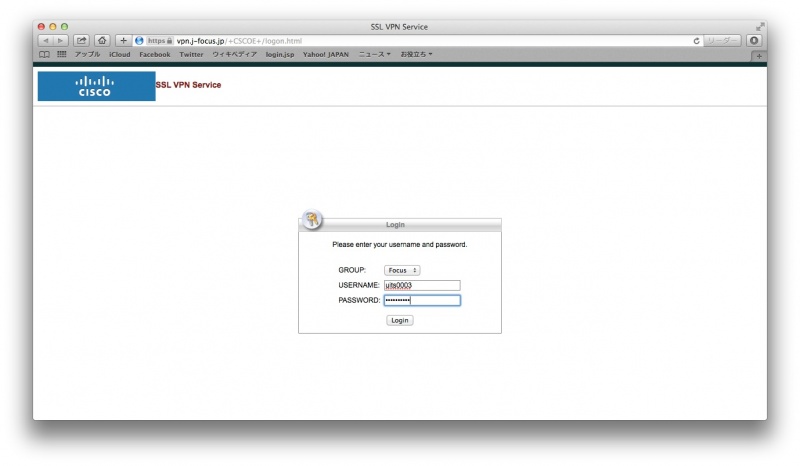Click the Cisco logo banner
This screenshot has width=800, height=466.
coord(96,86)
